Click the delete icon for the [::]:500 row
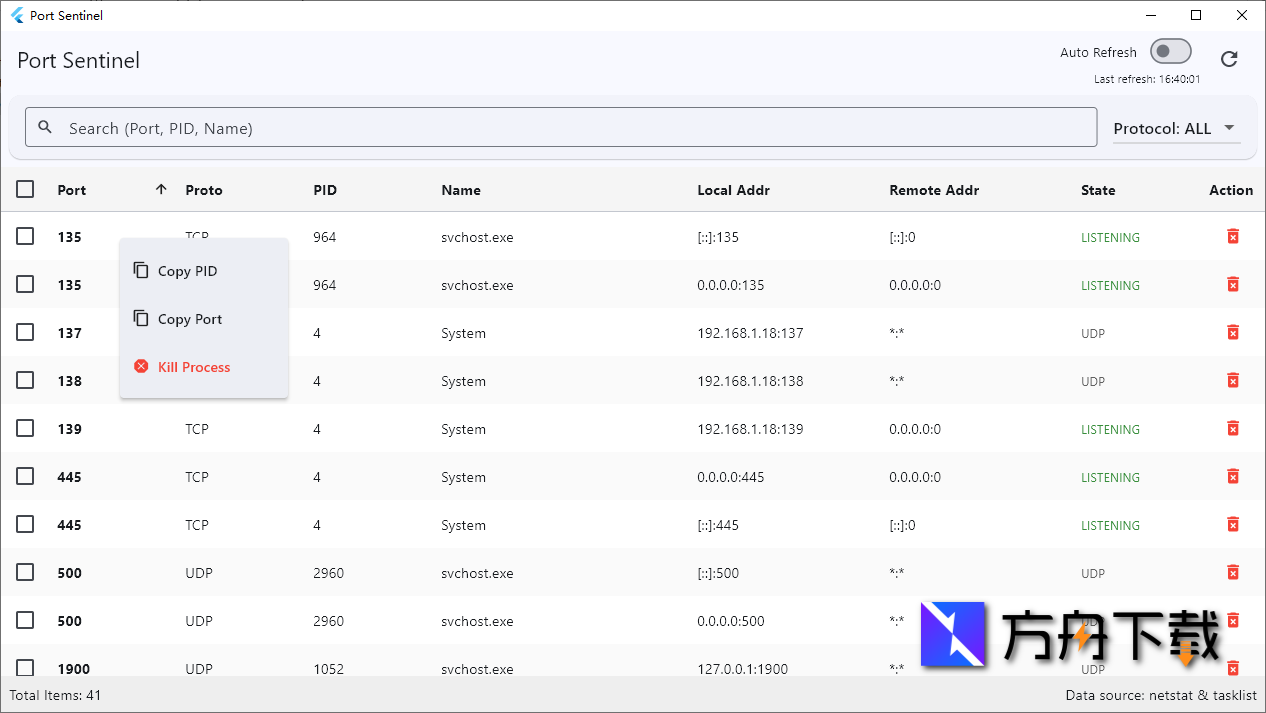This screenshot has height=713, width=1266. coord(1233,572)
